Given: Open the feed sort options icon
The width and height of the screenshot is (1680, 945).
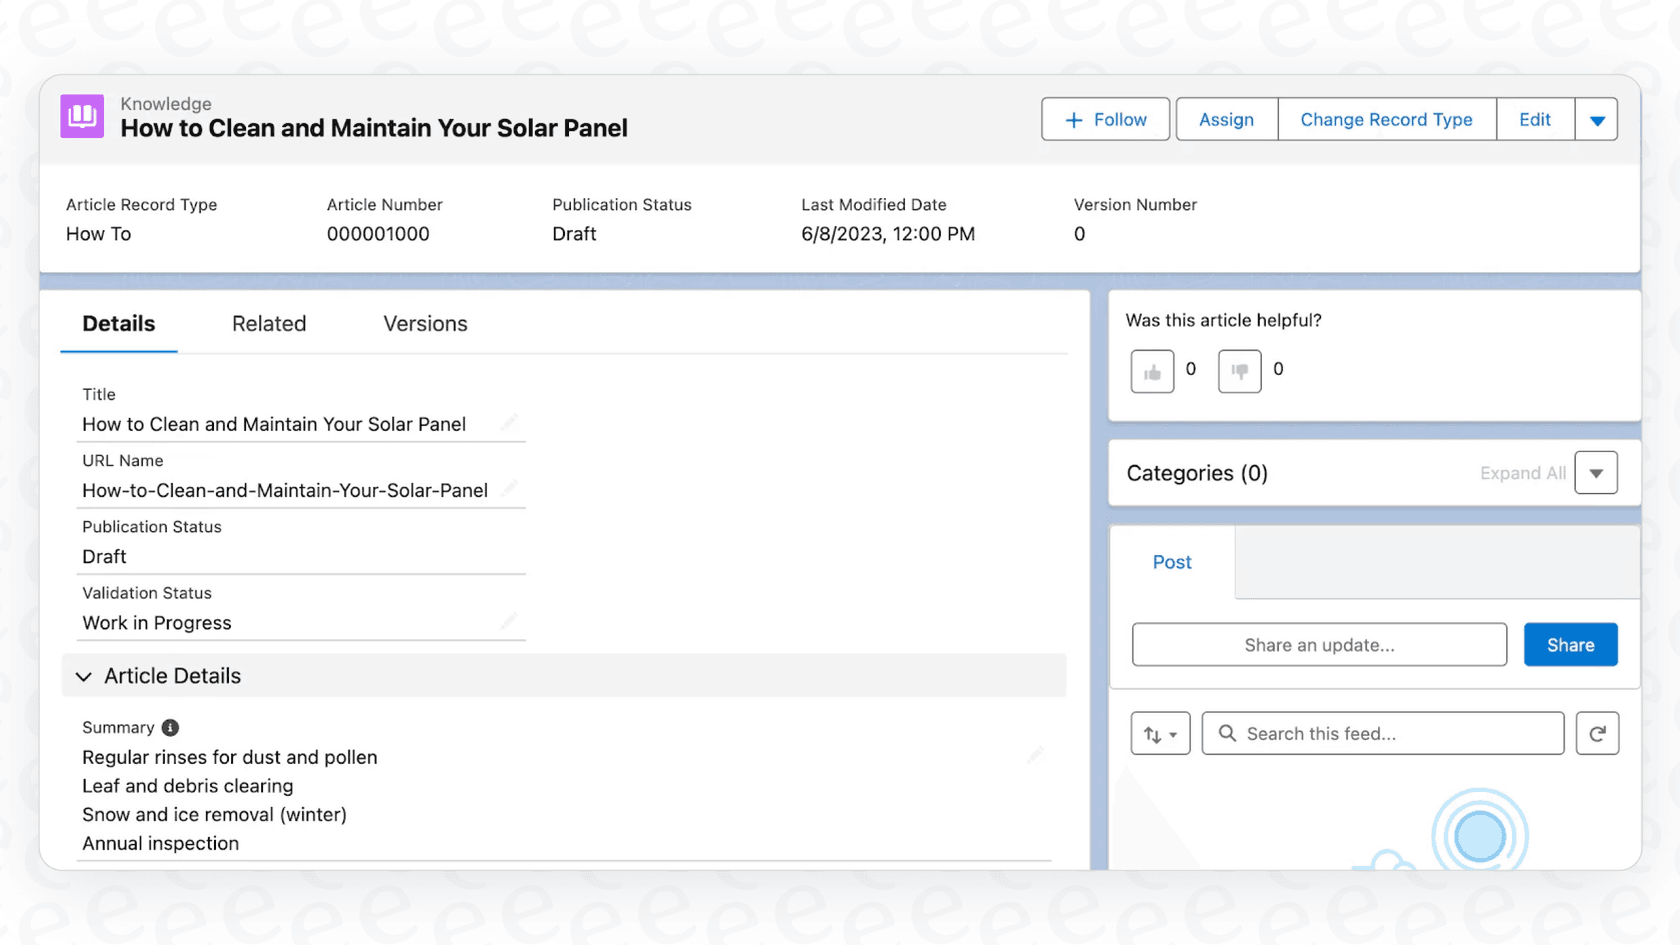Looking at the screenshot, I should 1160,733.
